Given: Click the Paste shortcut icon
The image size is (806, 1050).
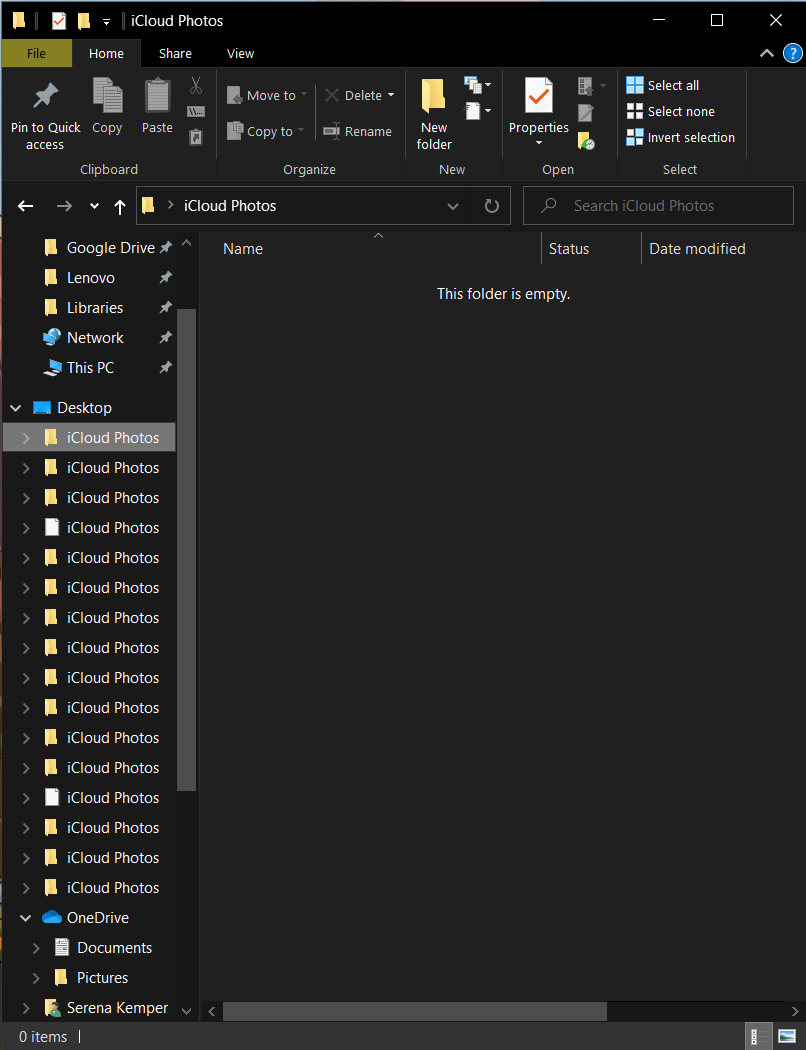Looking at the screenshot, I should (195, 137).
